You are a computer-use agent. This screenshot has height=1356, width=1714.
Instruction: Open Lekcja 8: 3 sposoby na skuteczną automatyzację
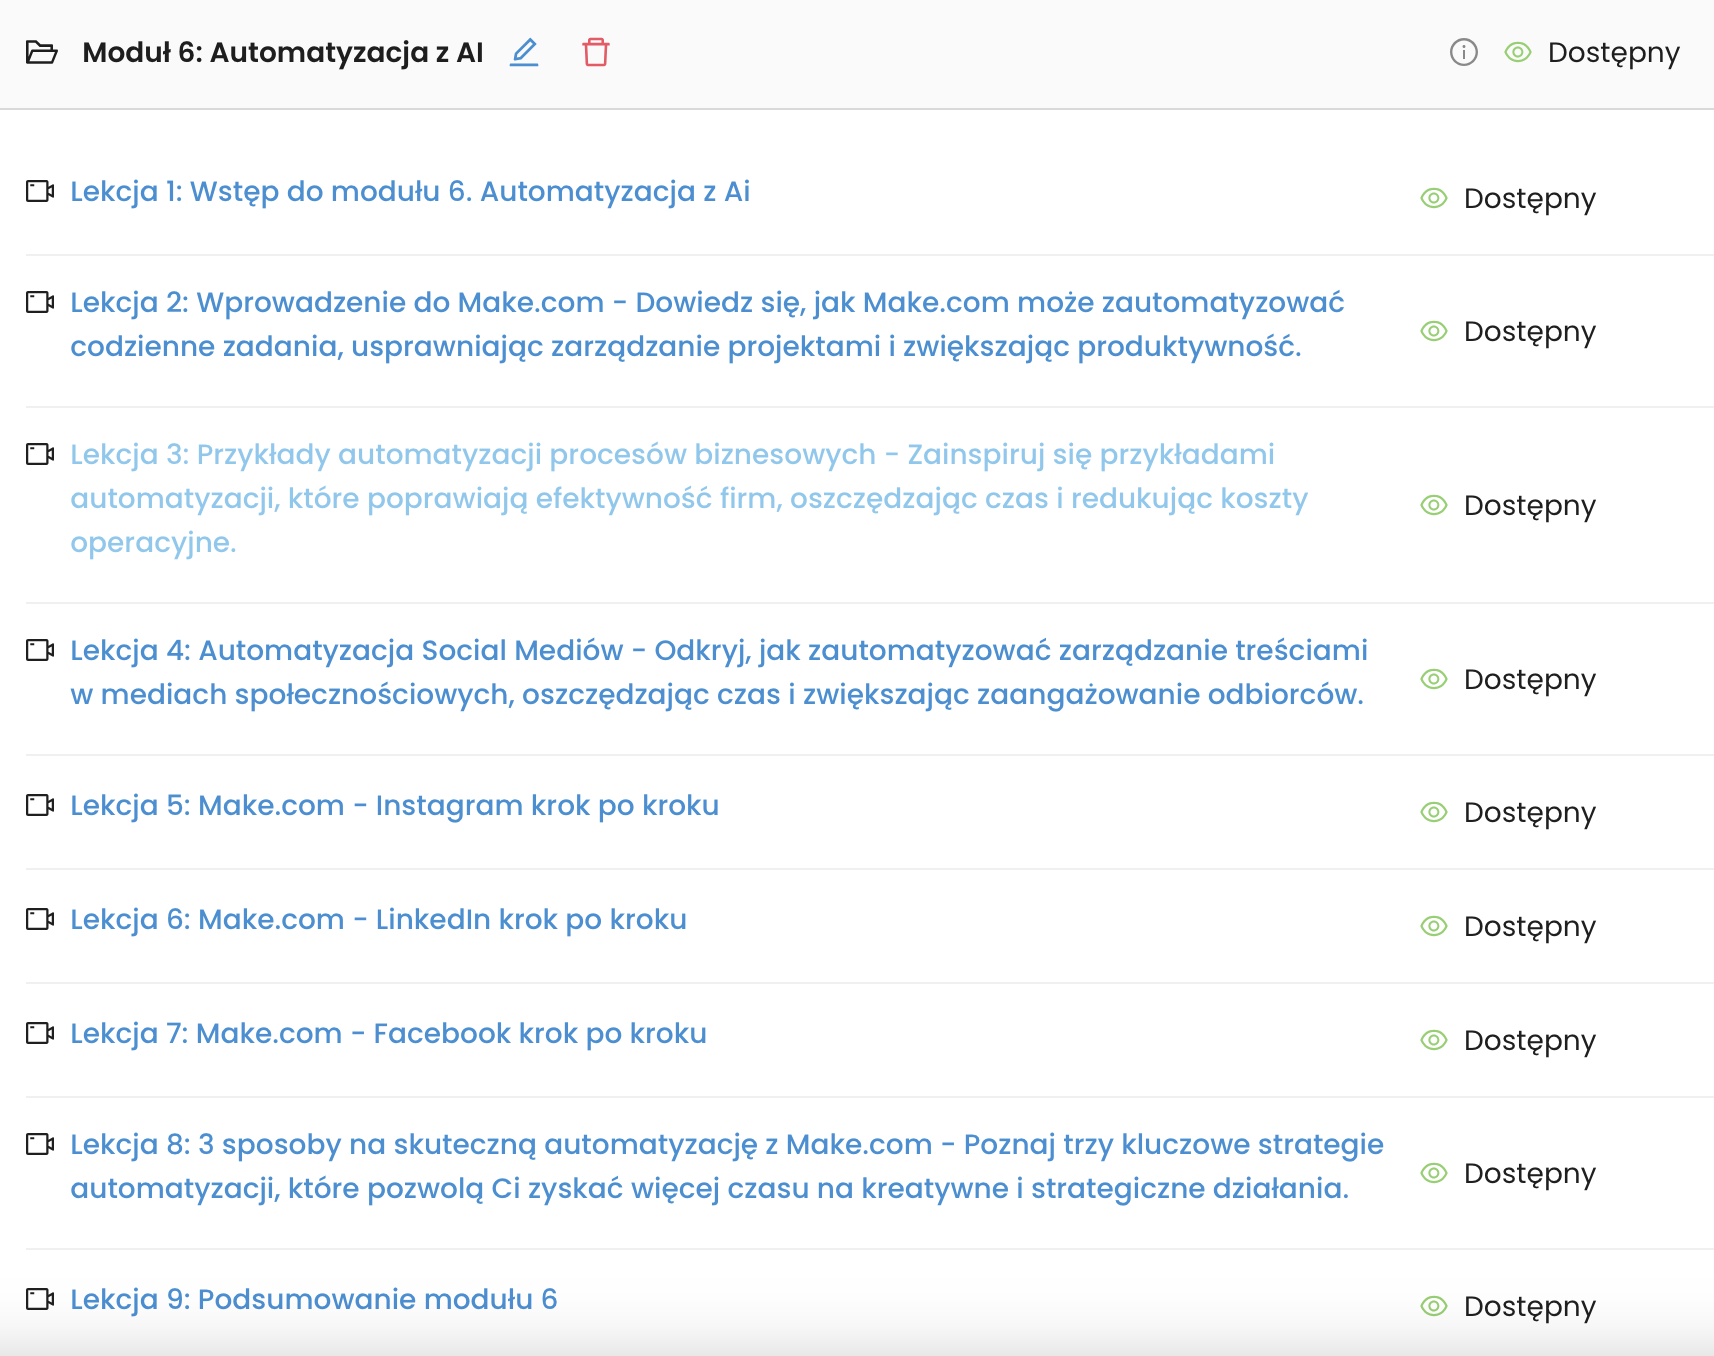click(x=727, y=1166)
